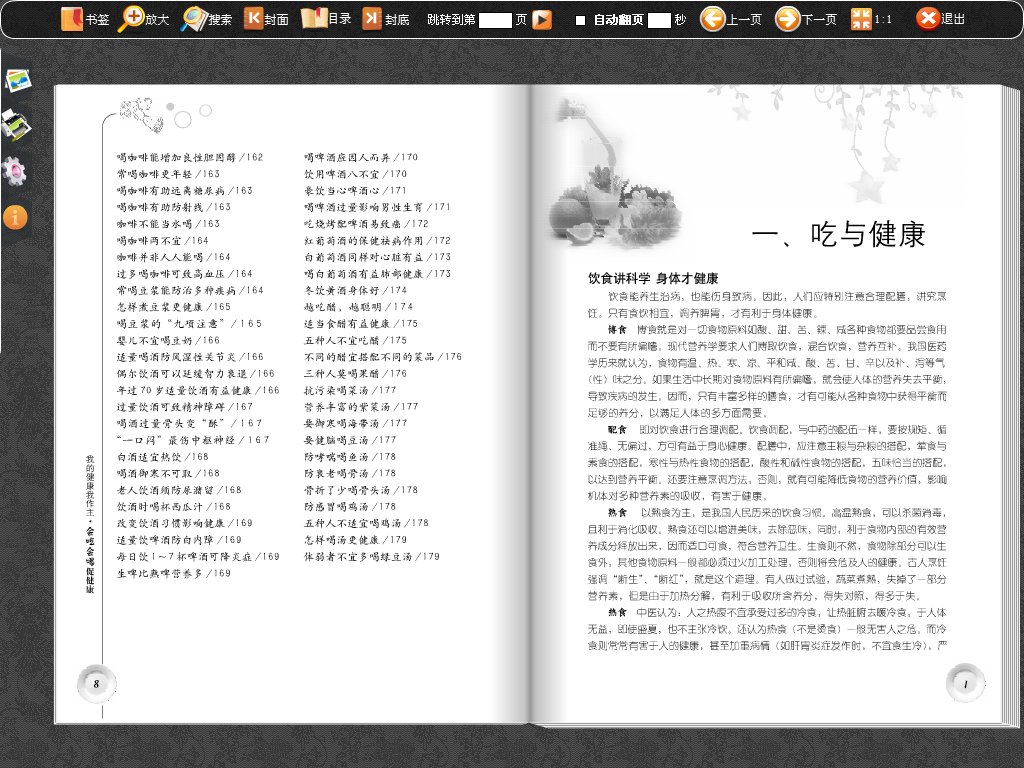The image size is (1024, 768).
Task: Open the picture icon in left sidebar
Action: 18,80
